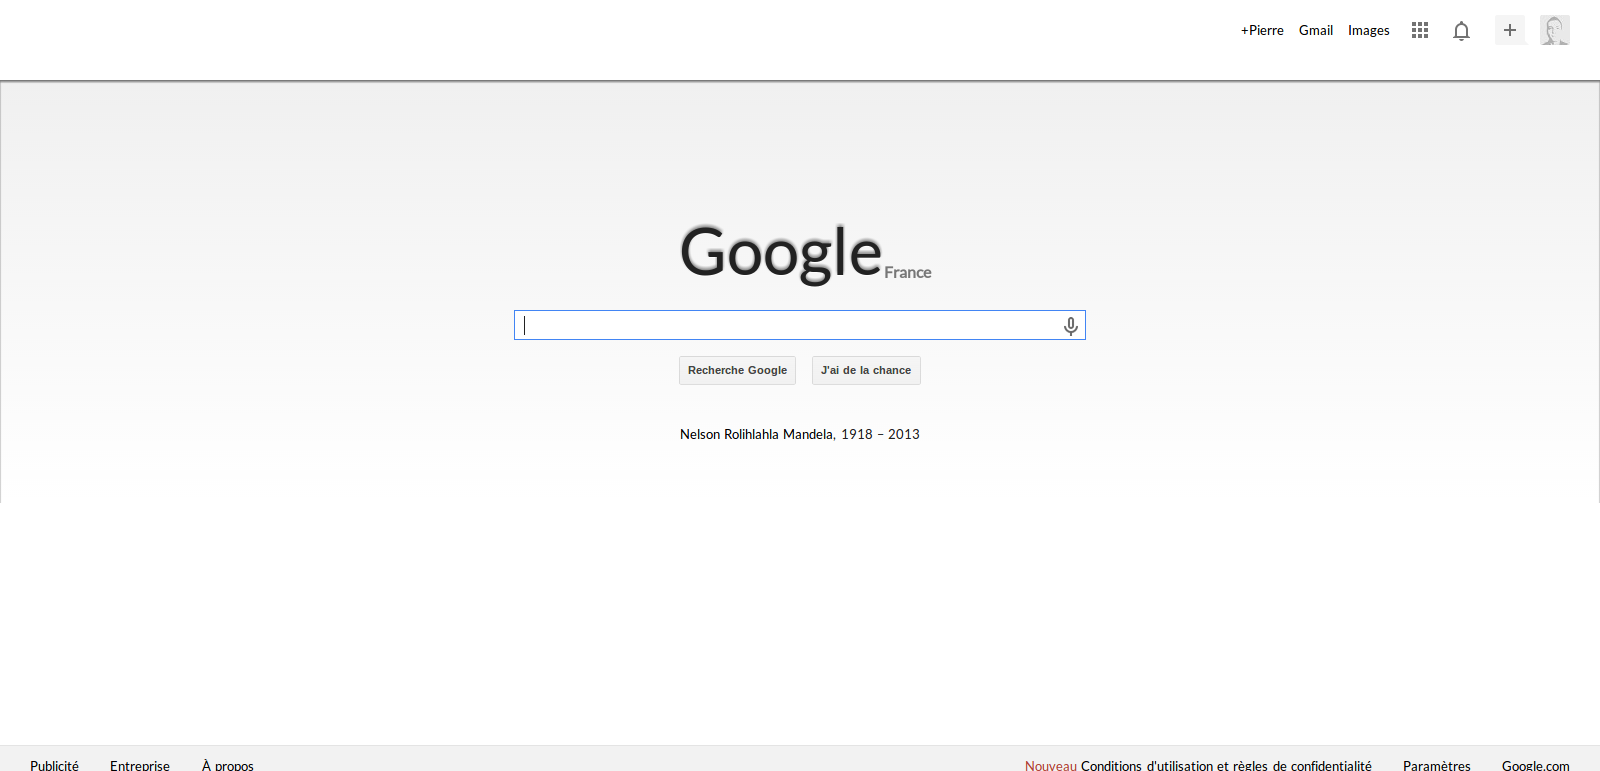Click the plus share icon
Viewport: 1600px width, 771px height.
coord(1510,30)
